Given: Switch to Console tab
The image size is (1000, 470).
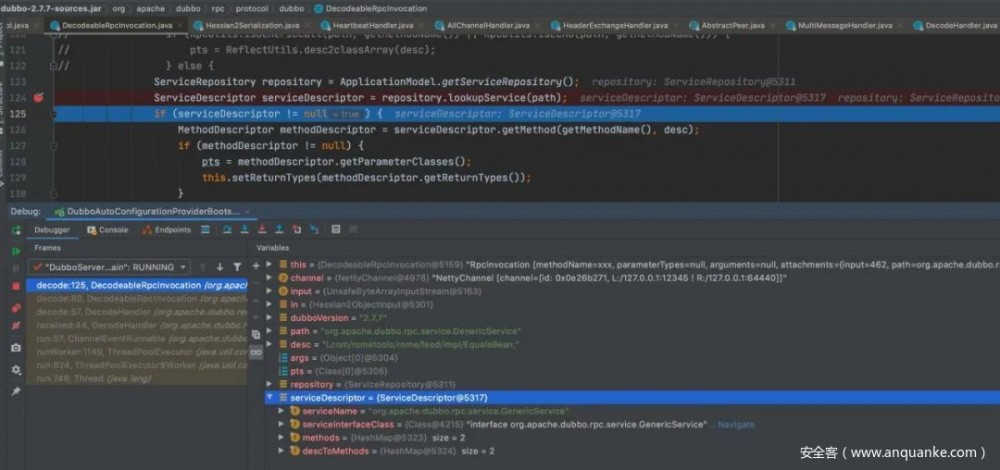Looking at the screenshot, I should 108,230.
